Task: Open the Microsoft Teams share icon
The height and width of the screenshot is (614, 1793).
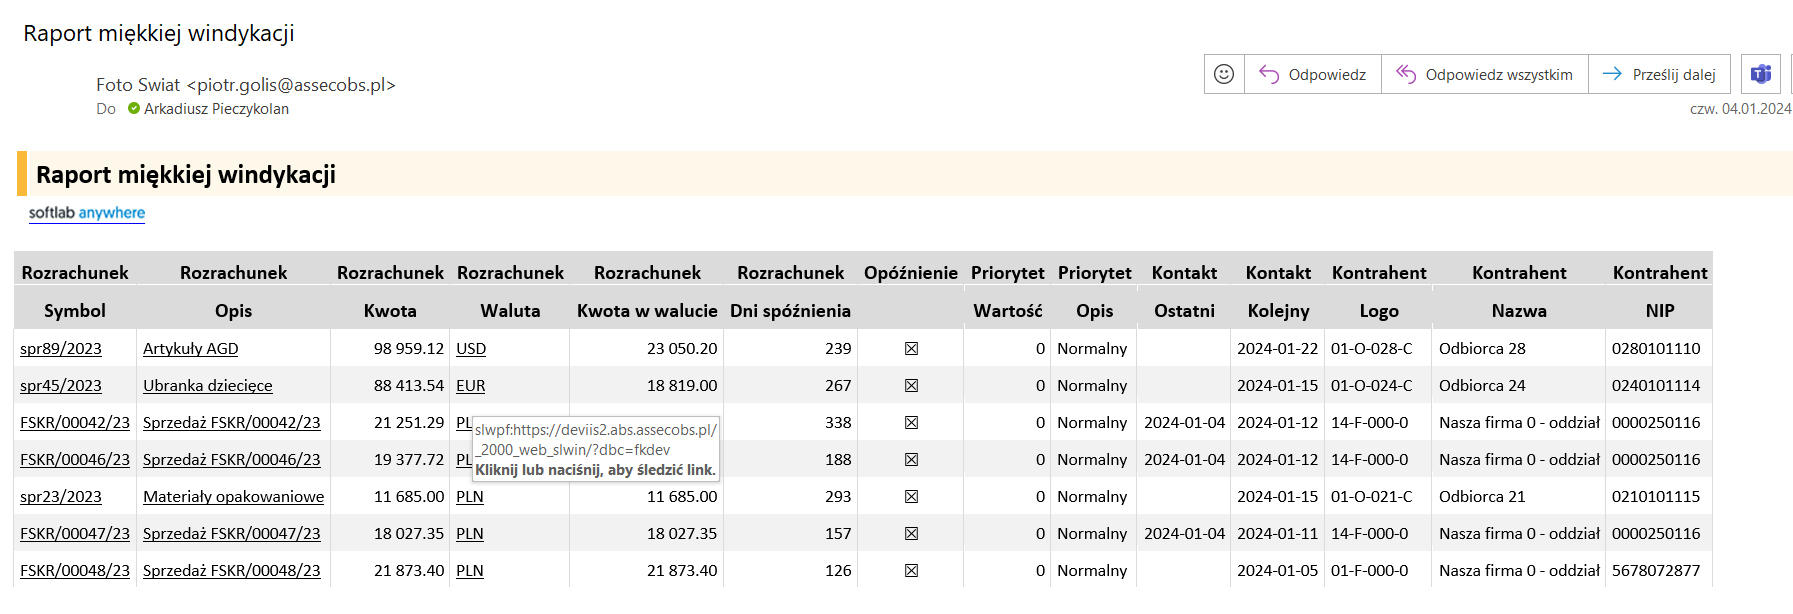Action: click(x=1761, y=74)
